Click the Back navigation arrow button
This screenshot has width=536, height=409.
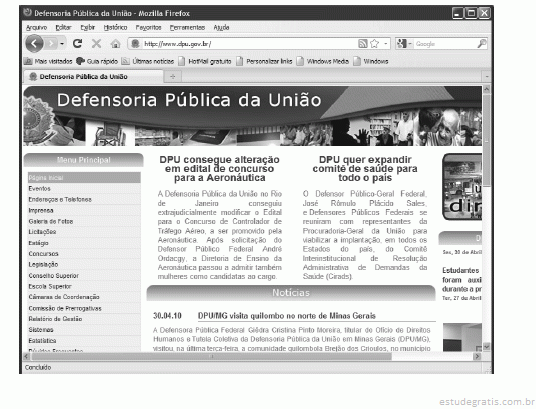tap(34, 43)
